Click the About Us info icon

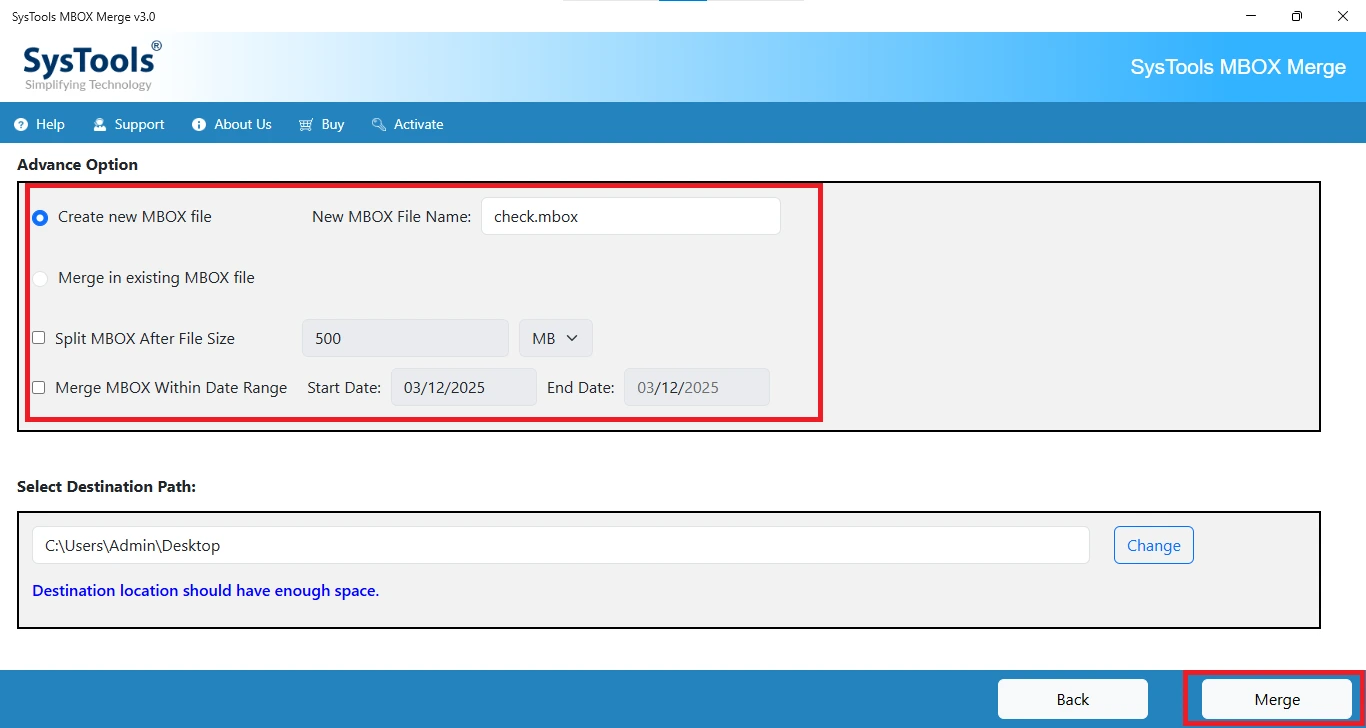click(198, 125)
